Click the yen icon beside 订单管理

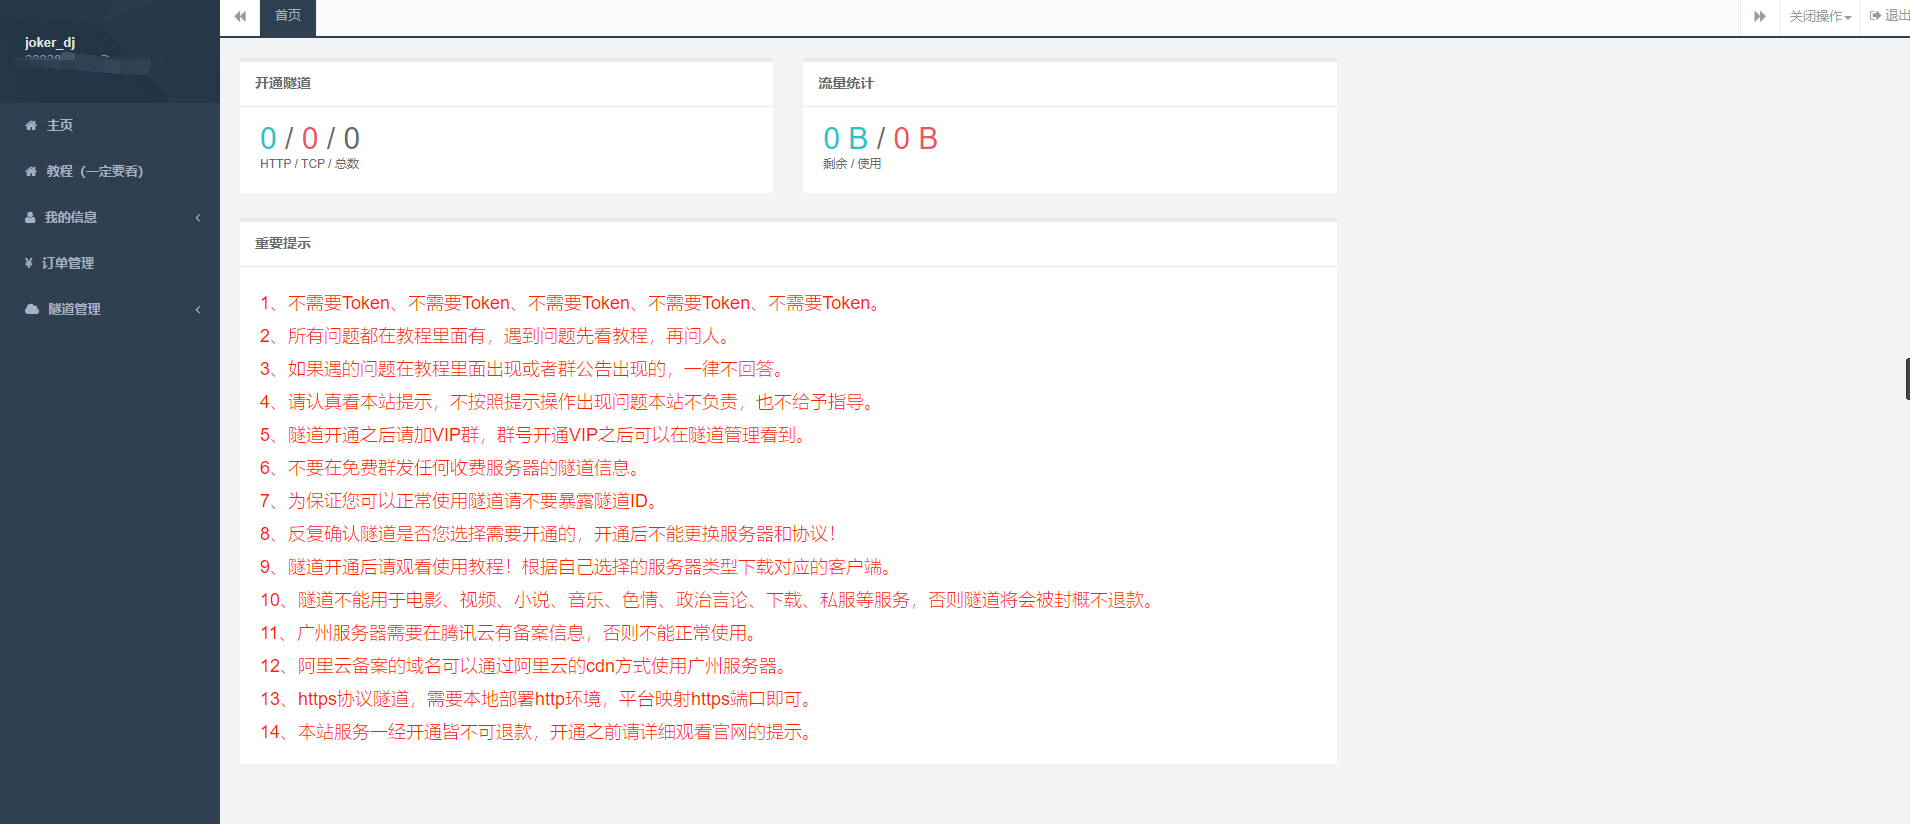click(29, 263)
